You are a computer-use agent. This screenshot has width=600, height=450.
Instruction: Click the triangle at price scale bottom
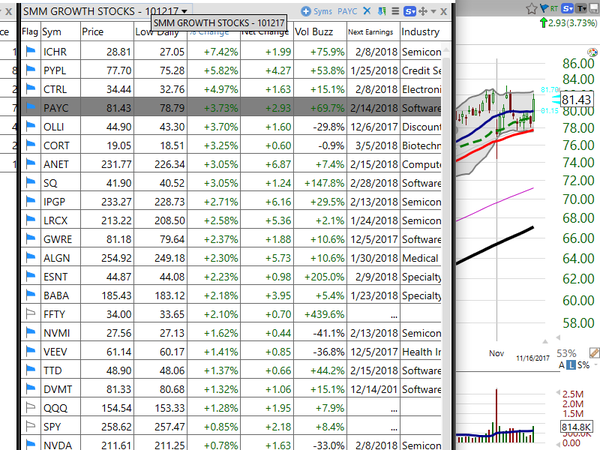(558, 337)
